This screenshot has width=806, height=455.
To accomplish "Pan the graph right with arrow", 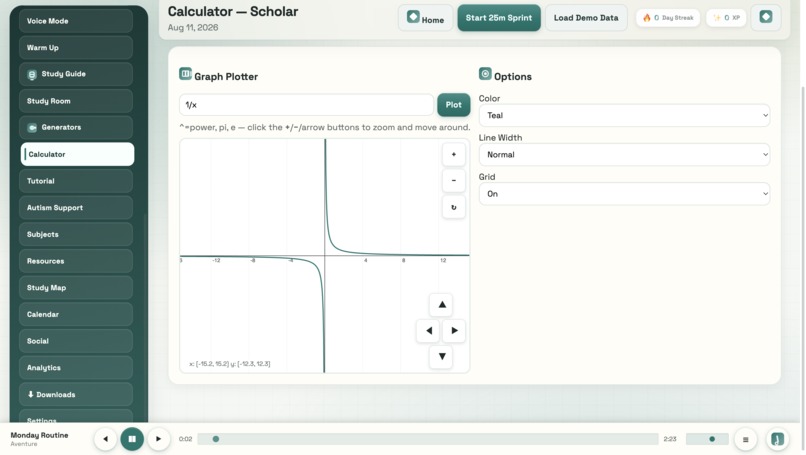I will tap(454, 331).
